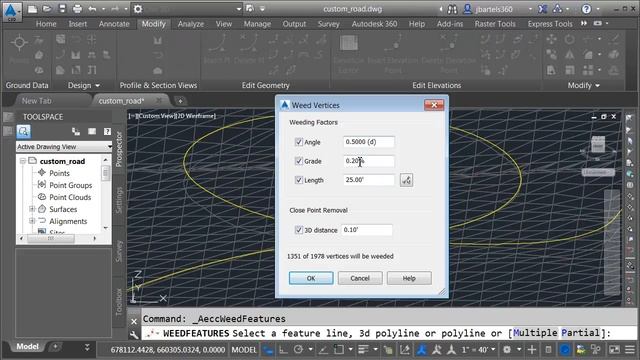The height and width of the screenshot is (360, 640).
Task: Click OK in Weed Vertices dialog
Action: 311,278
